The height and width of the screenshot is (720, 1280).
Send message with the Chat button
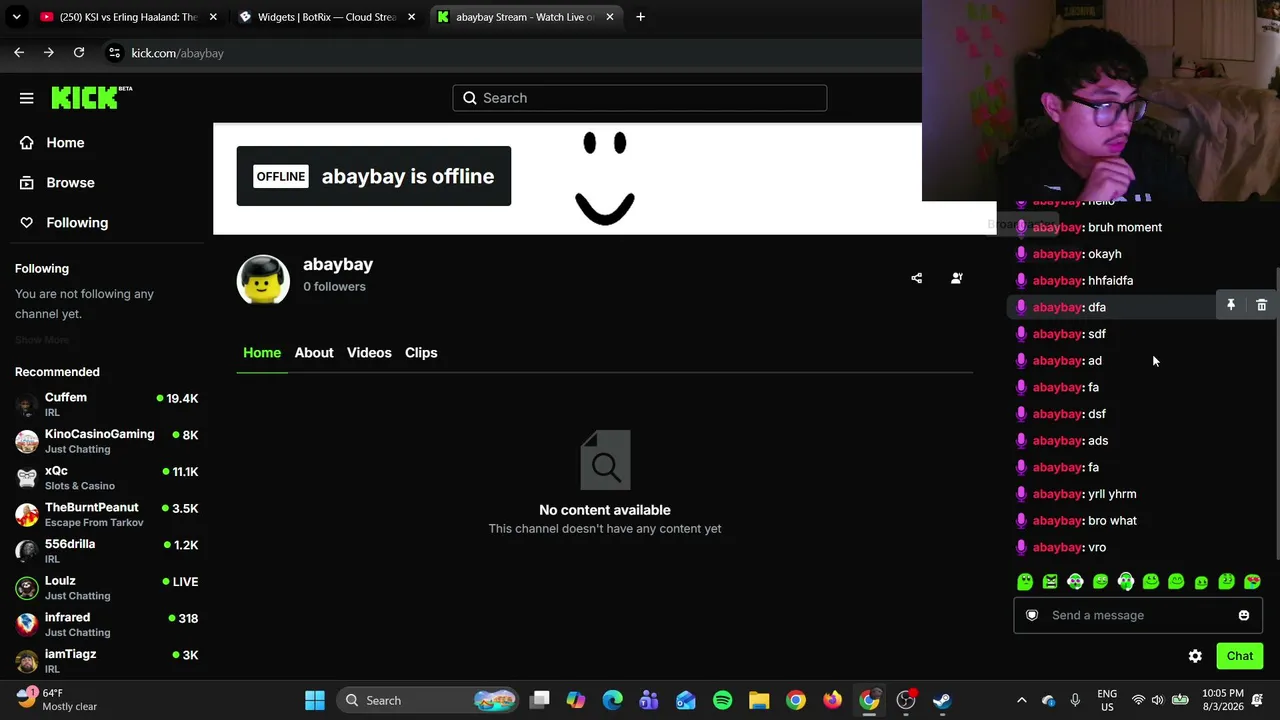point(1240,656)
